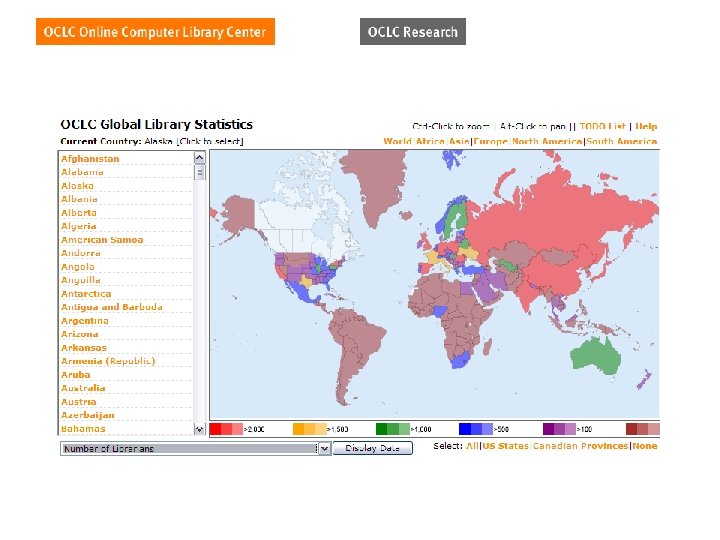Select Argentina in the list

[x=84, y=321]
